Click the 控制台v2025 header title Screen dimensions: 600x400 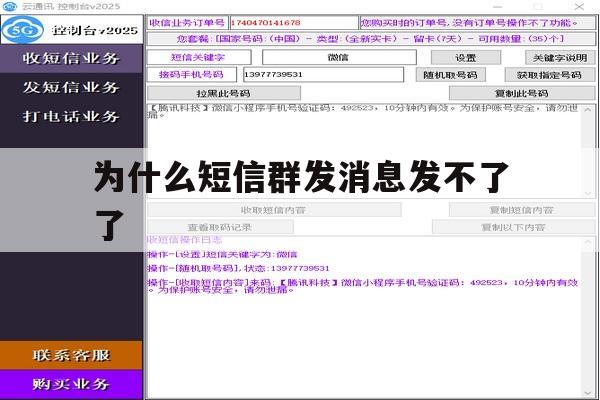click(95, 30)
